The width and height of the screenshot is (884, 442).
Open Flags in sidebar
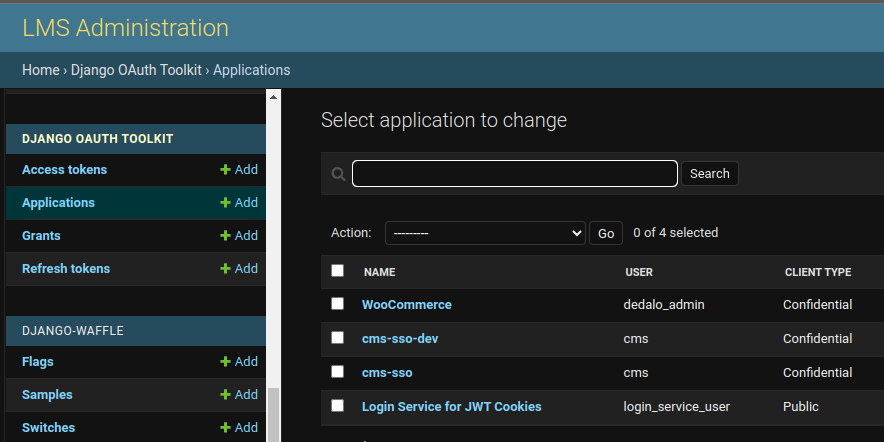[38, 361]
